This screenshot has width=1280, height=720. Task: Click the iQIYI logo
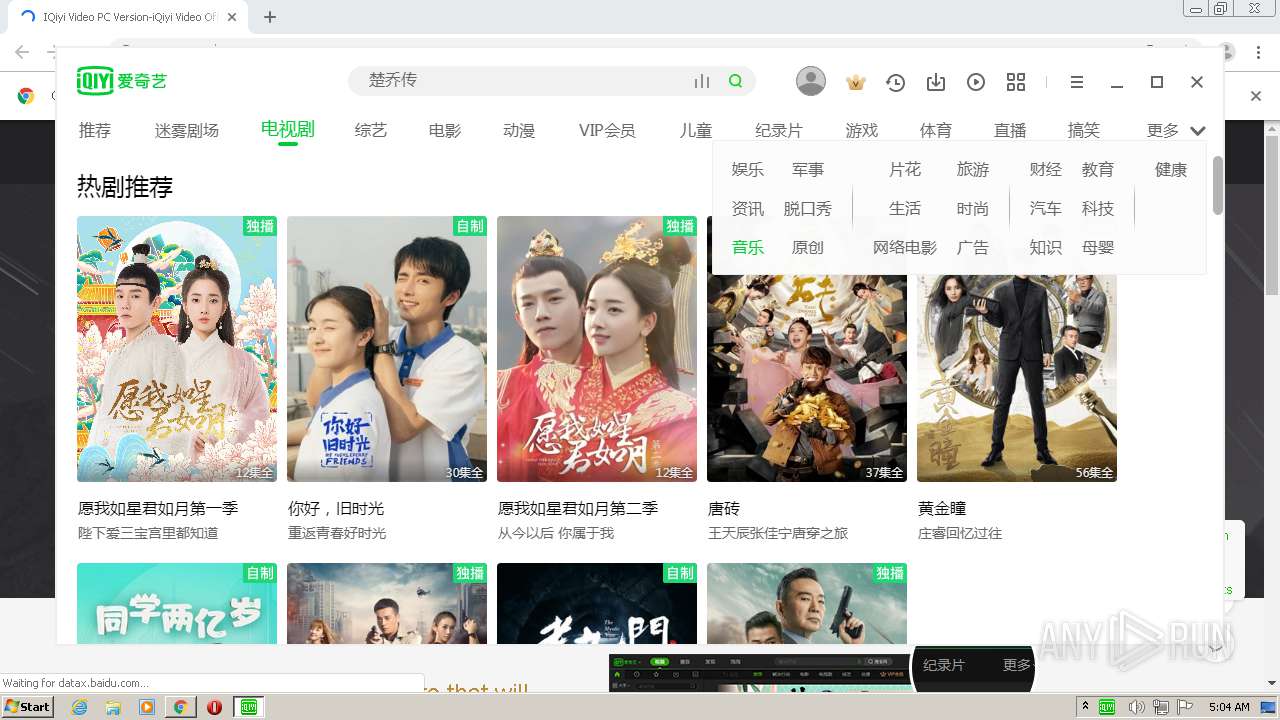(122, 81)
